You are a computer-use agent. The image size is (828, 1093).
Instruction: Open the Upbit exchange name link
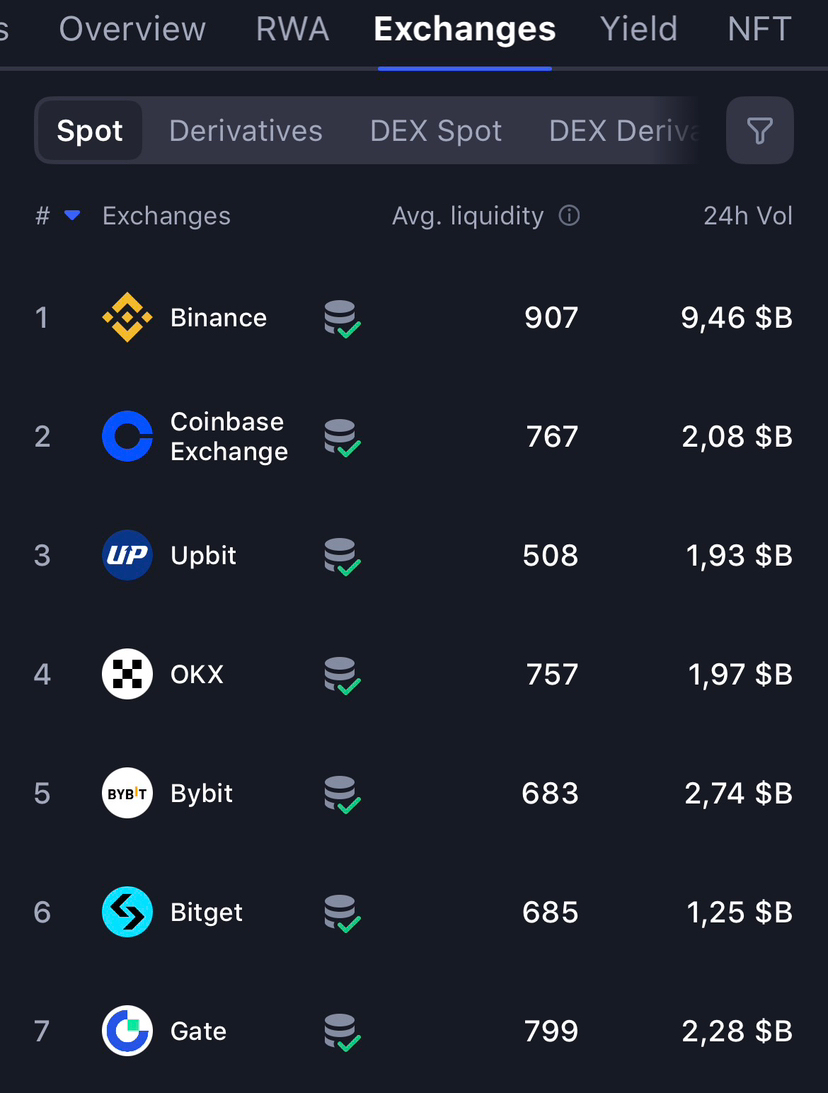(203, 555)
